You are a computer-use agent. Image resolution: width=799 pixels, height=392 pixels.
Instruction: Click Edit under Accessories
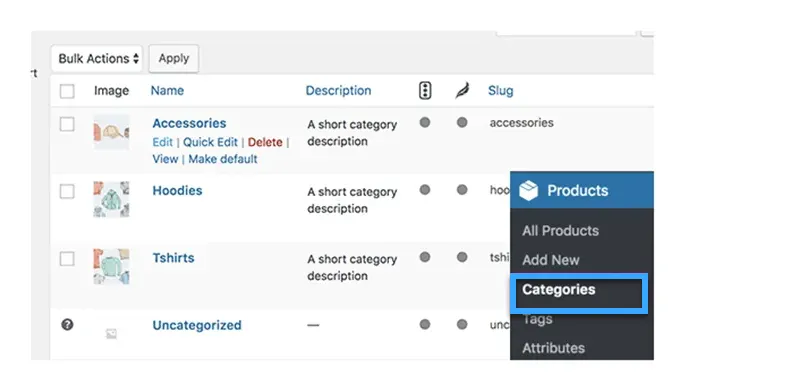(163, 142)
